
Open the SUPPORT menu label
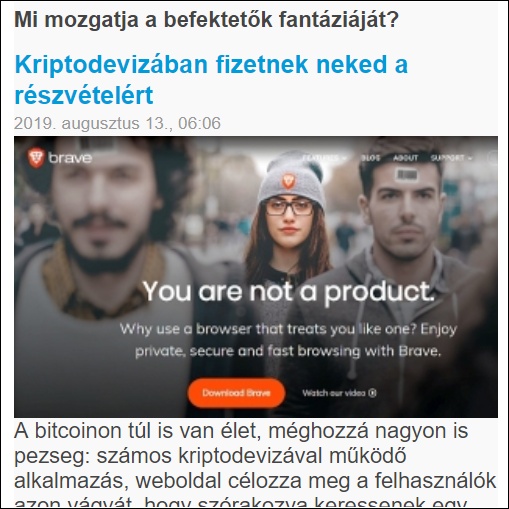pyautogui.click(x=448, y=158)
